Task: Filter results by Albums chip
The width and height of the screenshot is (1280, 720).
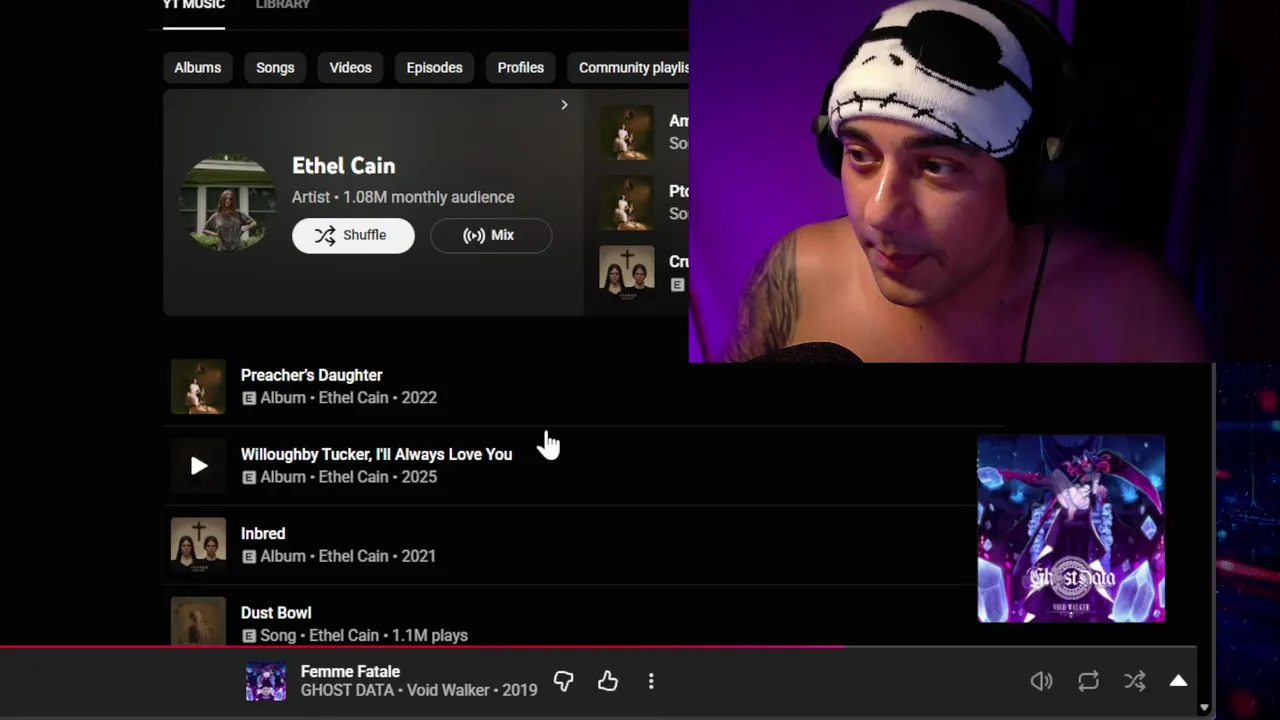Action: (197, 67)
